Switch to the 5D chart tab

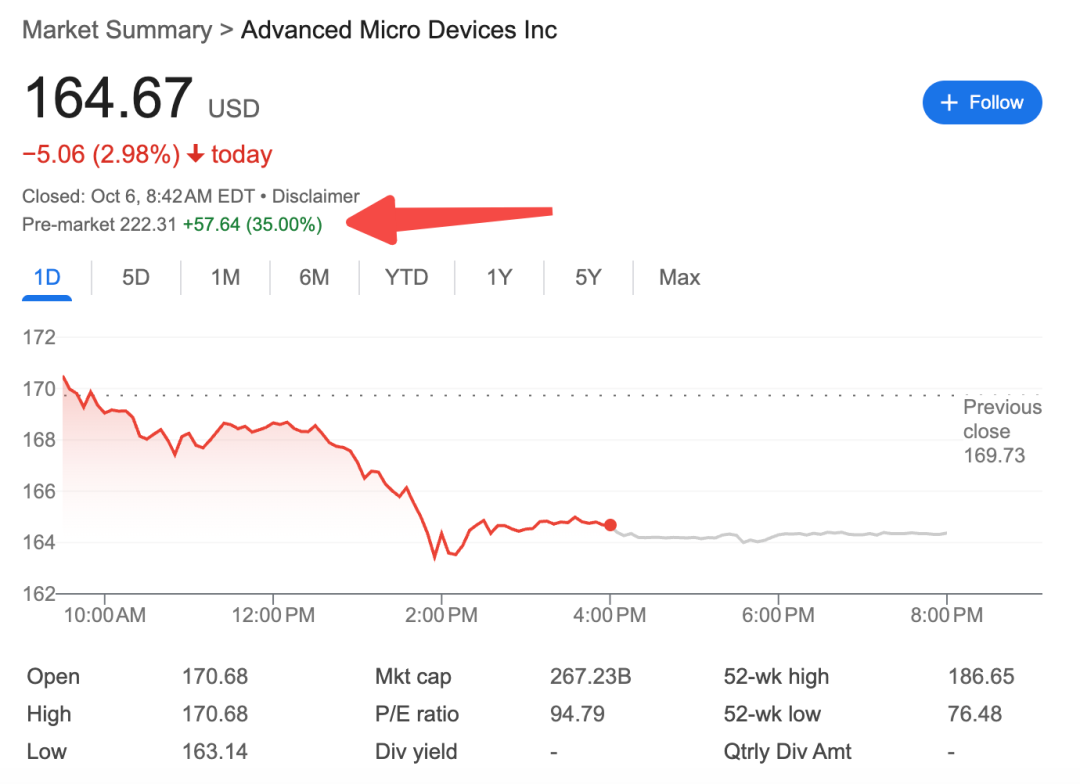pos(135,277)
